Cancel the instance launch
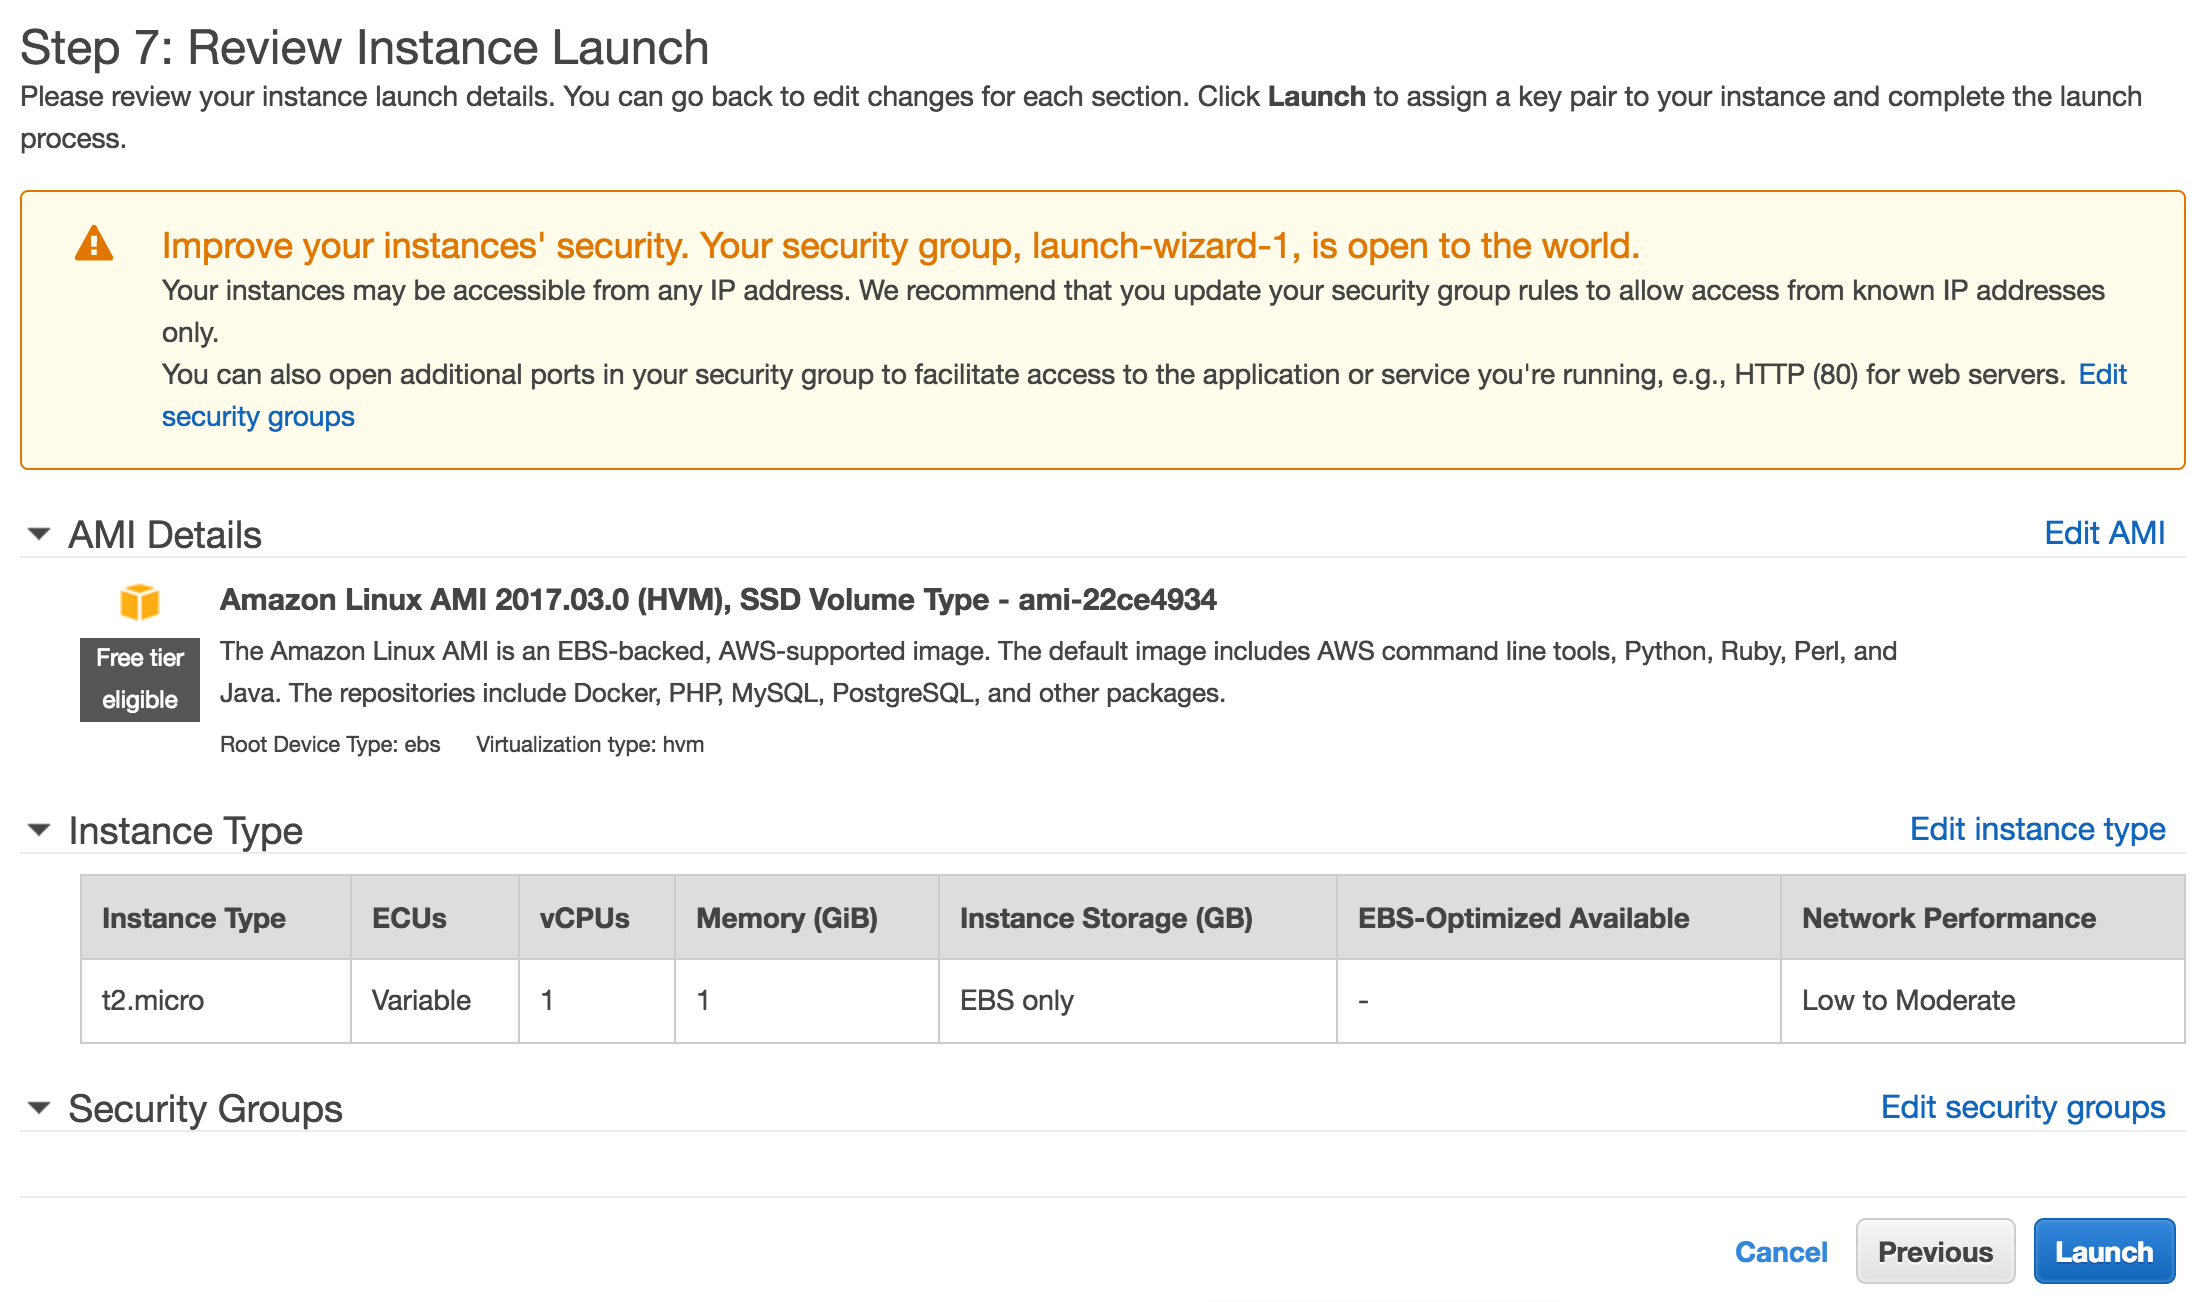 point(1781,1250)
